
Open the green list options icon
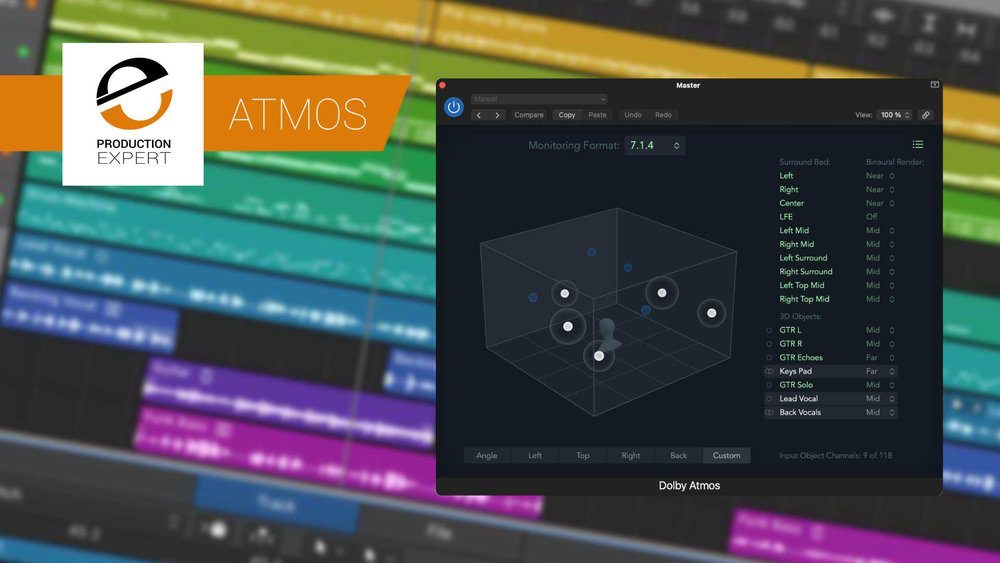tap(918, 145)
